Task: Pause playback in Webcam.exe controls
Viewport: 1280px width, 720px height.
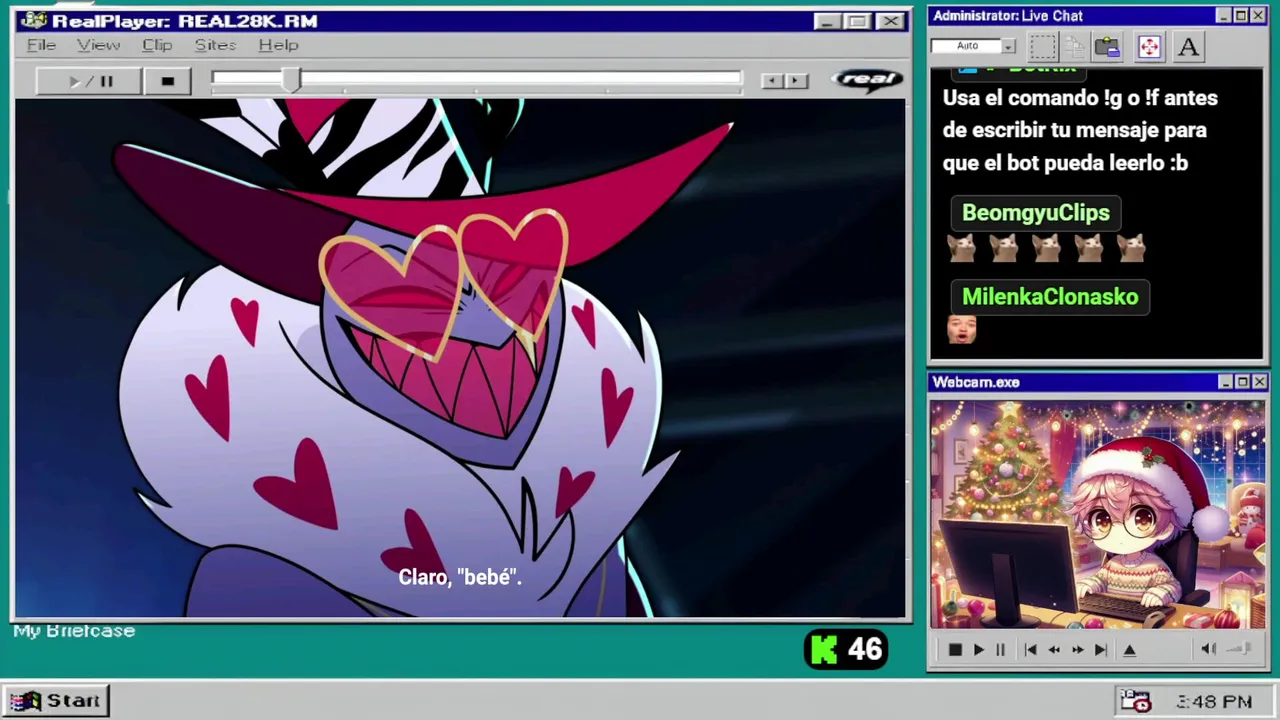Action: (x=1000, y=650)
